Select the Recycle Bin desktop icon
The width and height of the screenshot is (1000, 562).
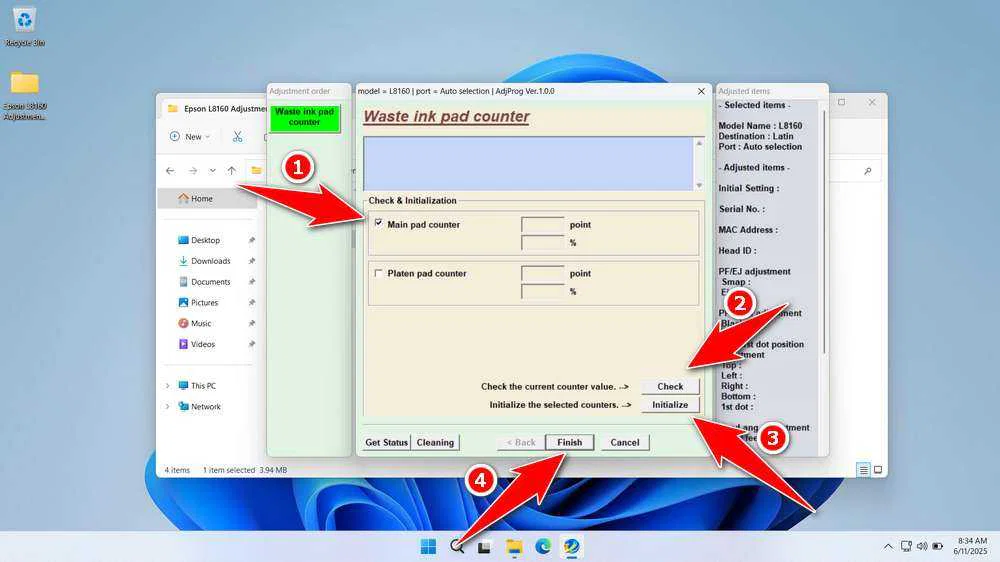pyautogui.click(x=25, y=26)
